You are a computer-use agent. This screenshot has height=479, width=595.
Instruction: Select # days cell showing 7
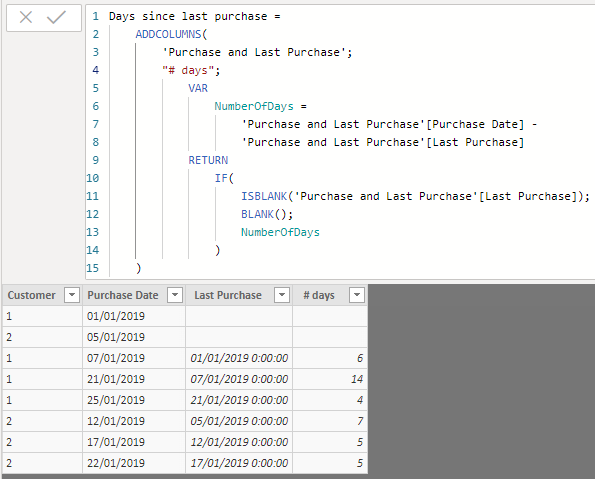[x=330, y=421]
